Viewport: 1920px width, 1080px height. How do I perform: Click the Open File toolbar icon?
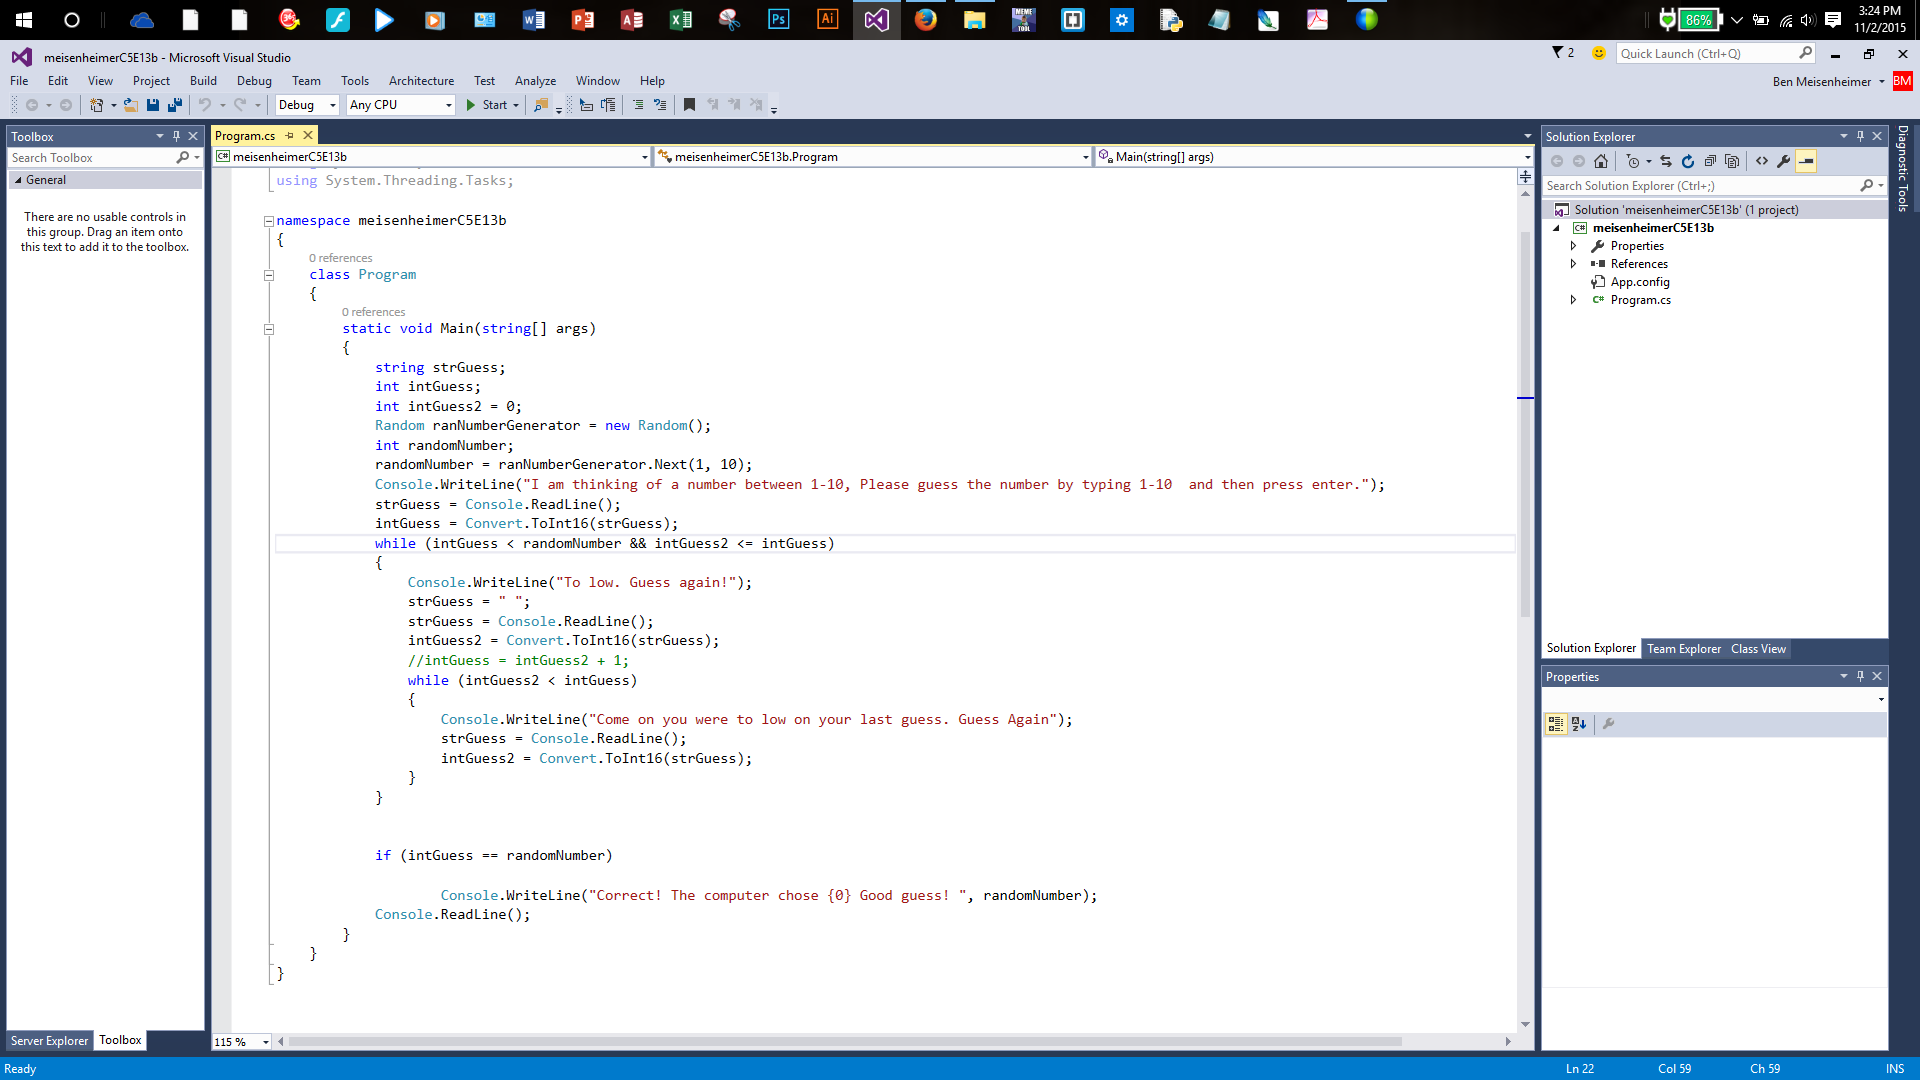tap(130, 105)
